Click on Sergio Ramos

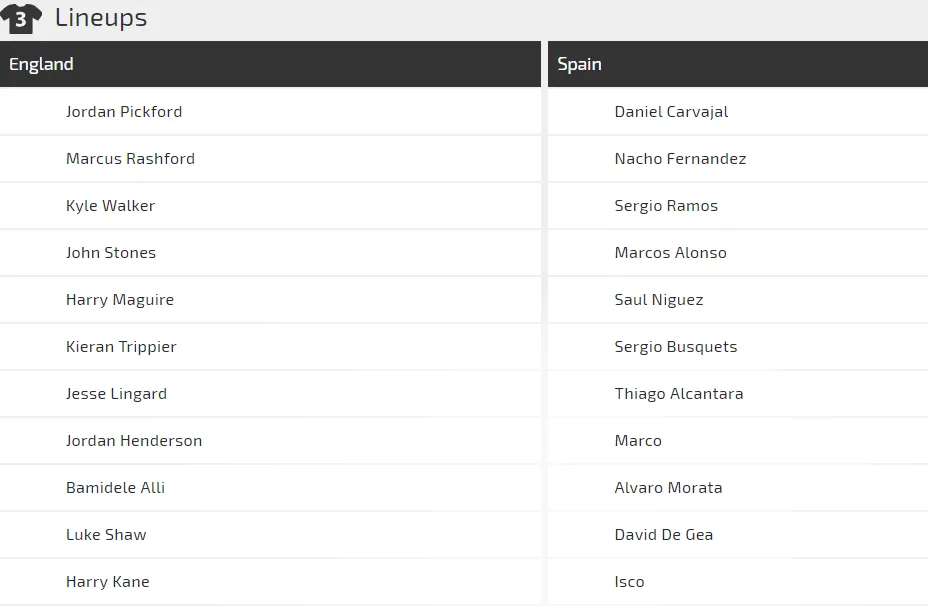click(x=666, y=206)
